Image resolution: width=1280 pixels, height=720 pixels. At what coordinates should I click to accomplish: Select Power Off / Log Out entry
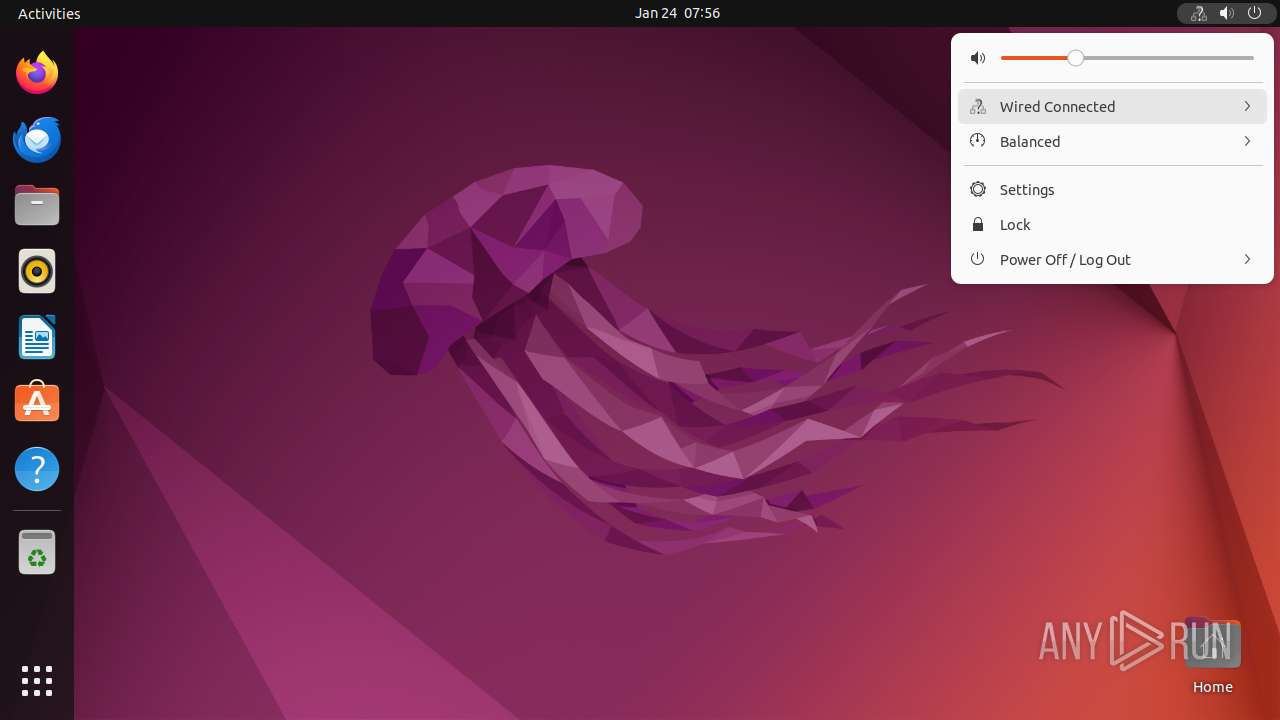click(1112, 259)
